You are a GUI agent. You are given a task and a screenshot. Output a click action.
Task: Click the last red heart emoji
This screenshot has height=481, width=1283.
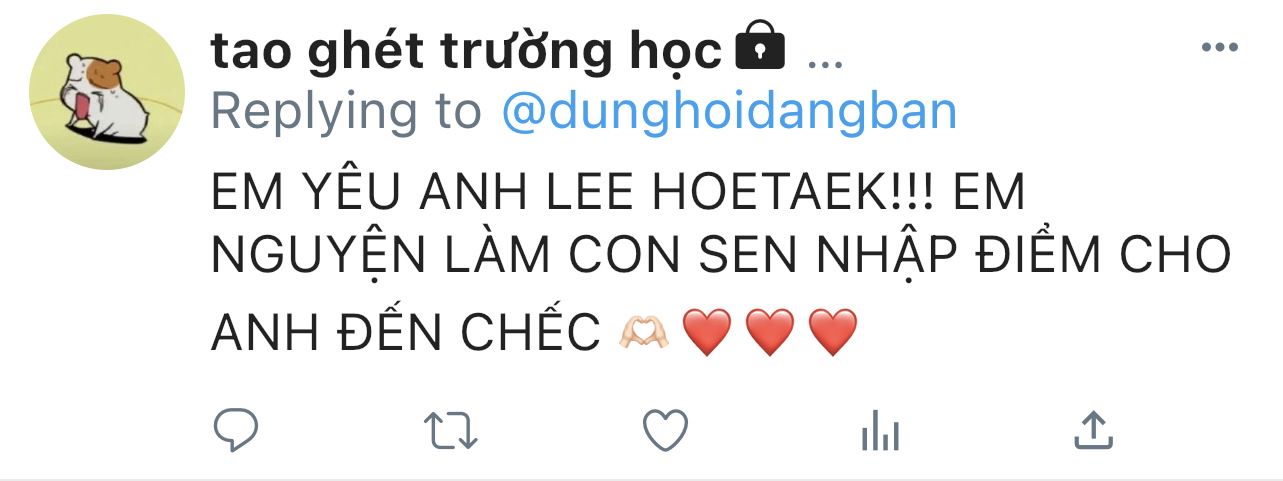(x=833, y=332)
